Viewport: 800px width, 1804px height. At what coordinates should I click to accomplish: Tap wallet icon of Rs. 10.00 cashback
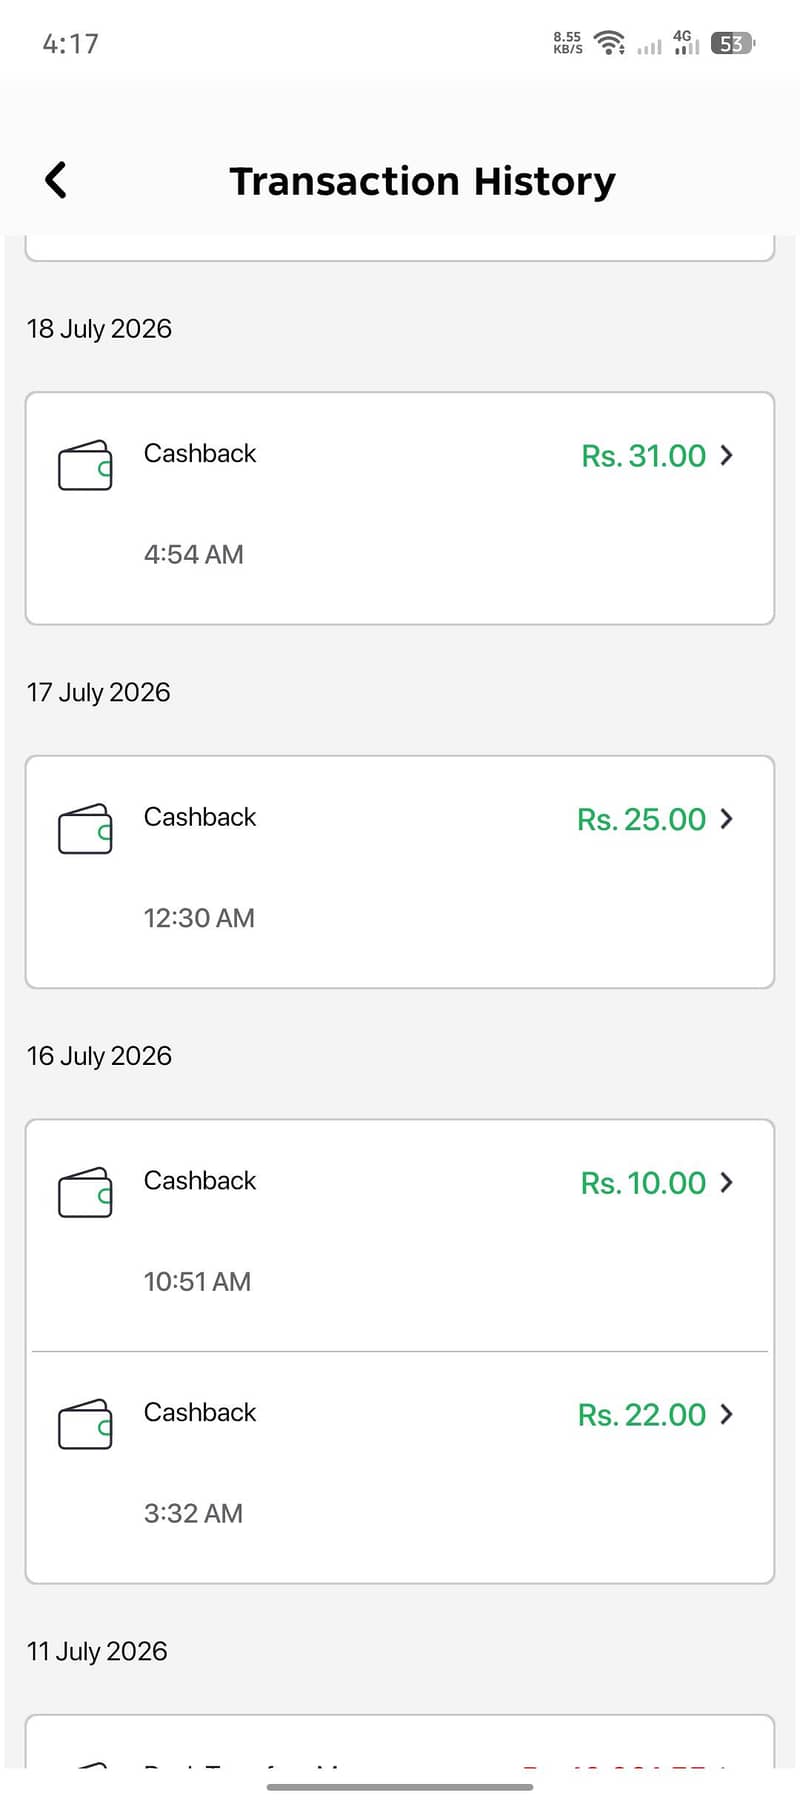pyautogui.click(x=85, y=1192)
